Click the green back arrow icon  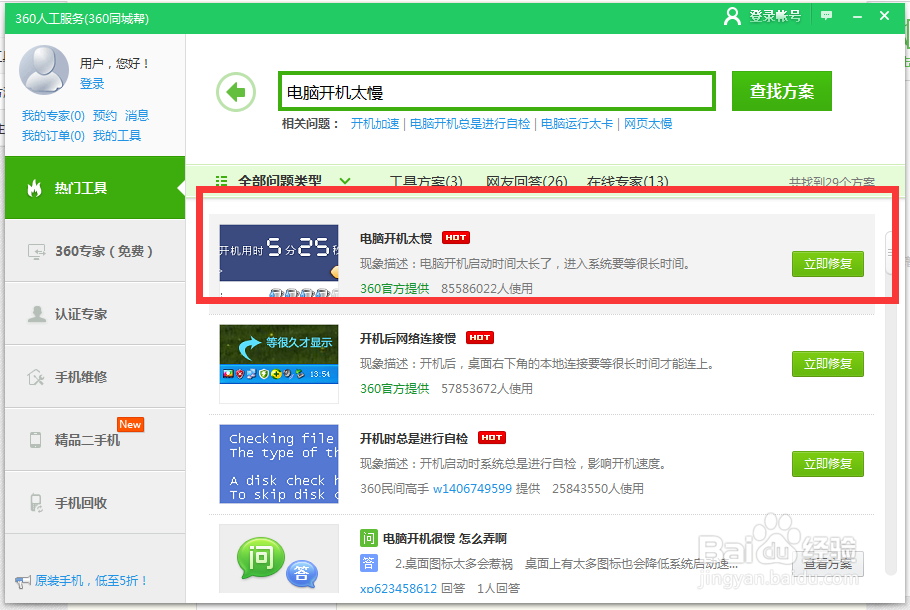point(236,92)
